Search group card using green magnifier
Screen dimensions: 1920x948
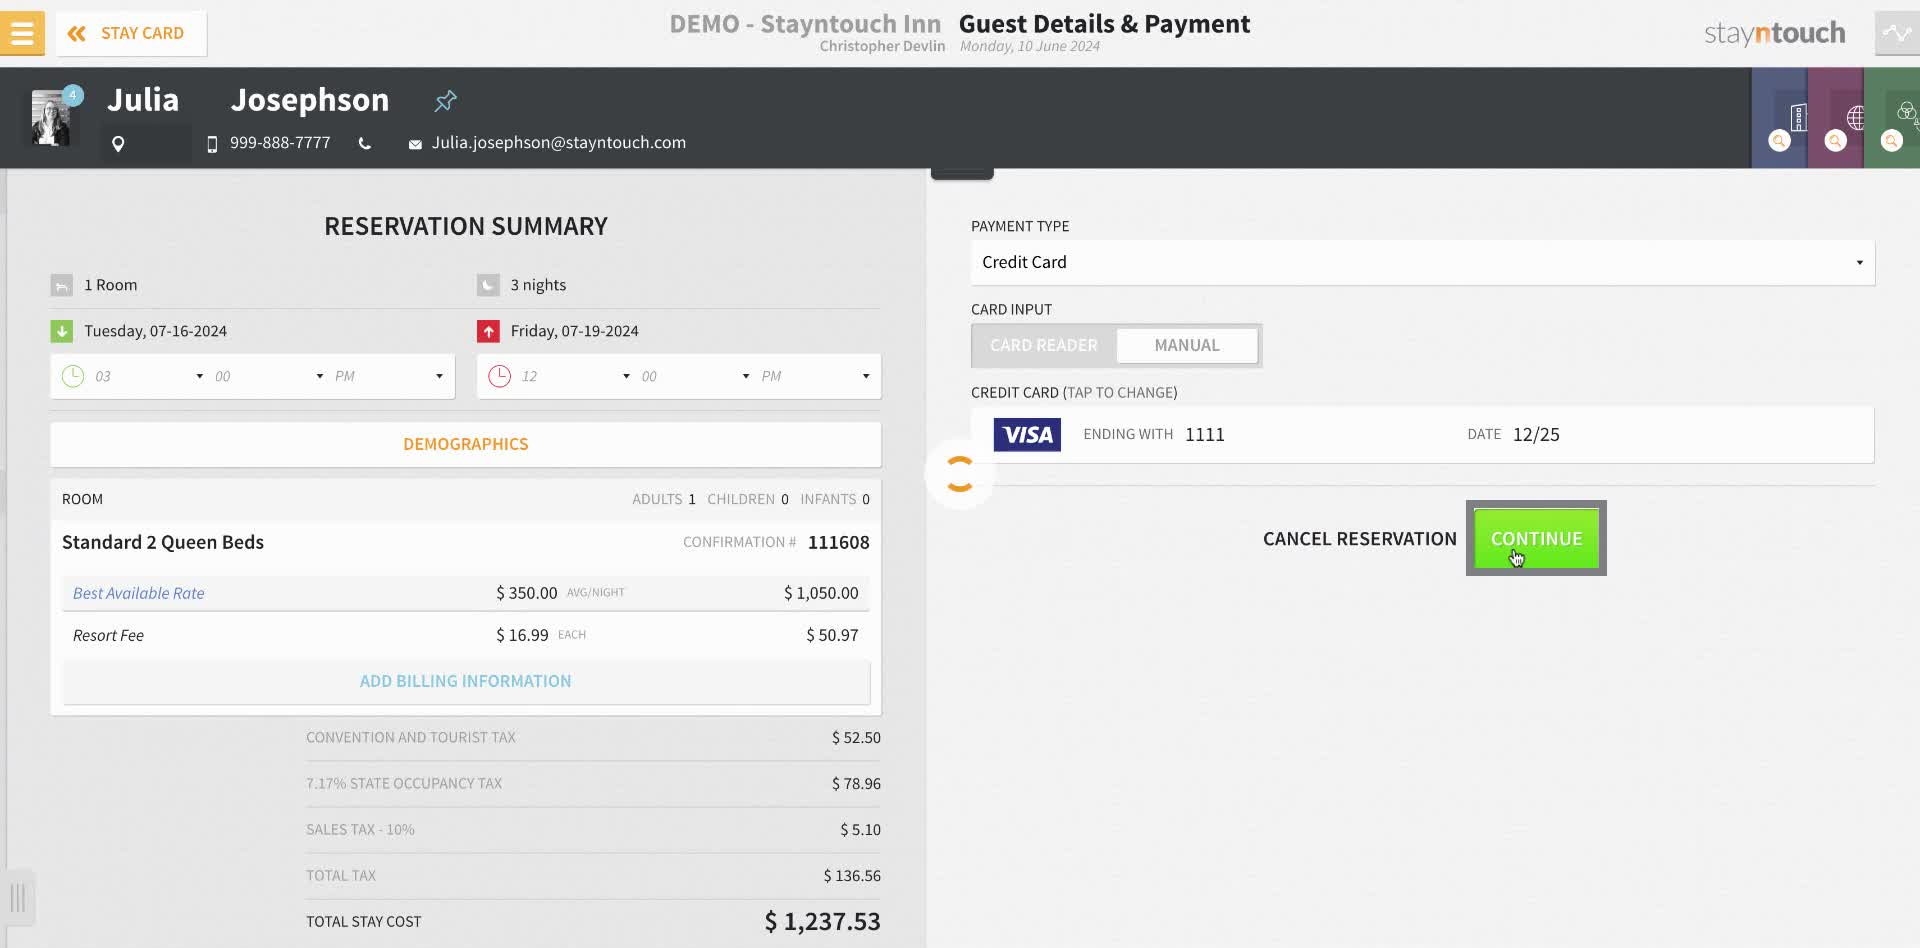[x=1891, y=141]
